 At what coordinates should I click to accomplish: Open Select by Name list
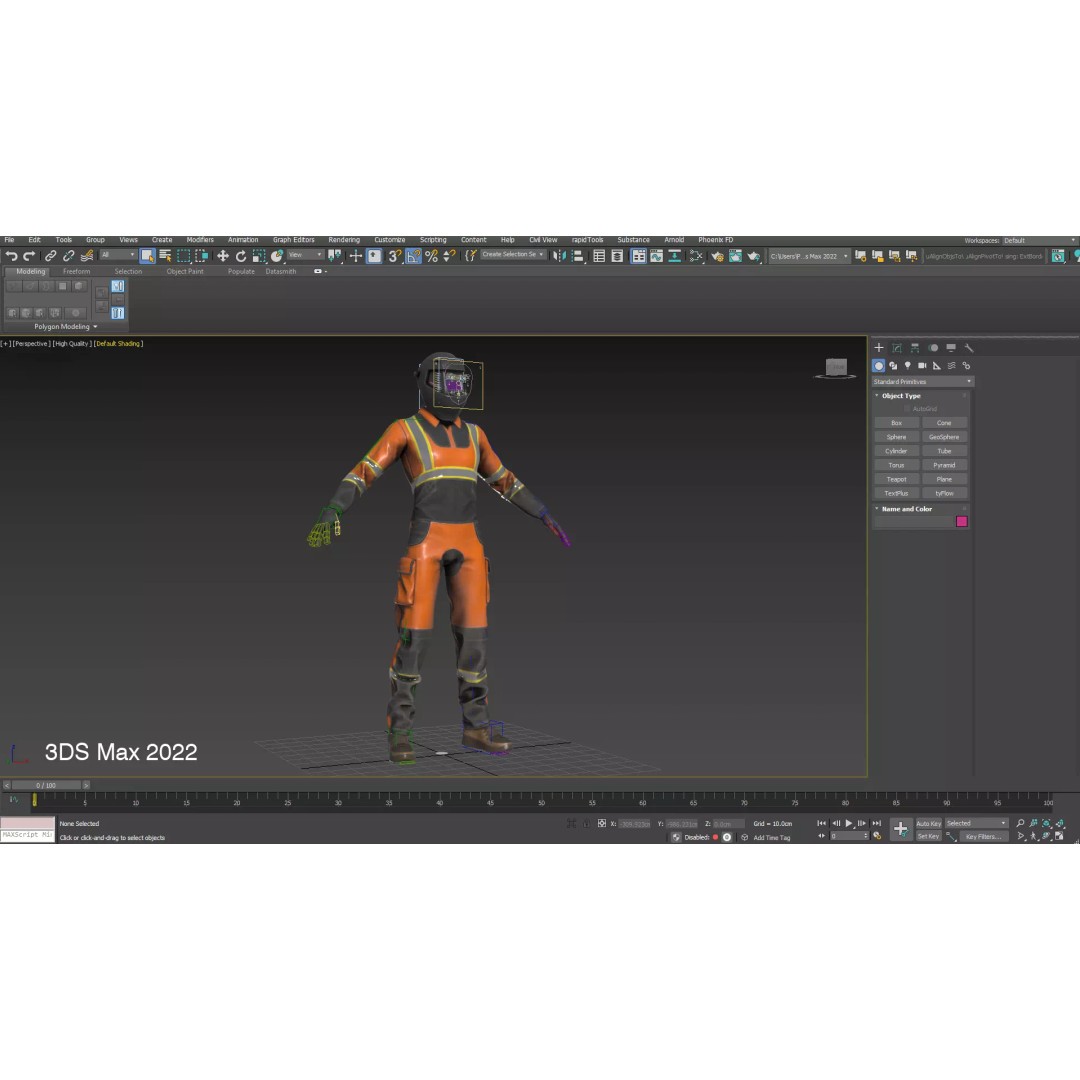click(x=165, y=256)
